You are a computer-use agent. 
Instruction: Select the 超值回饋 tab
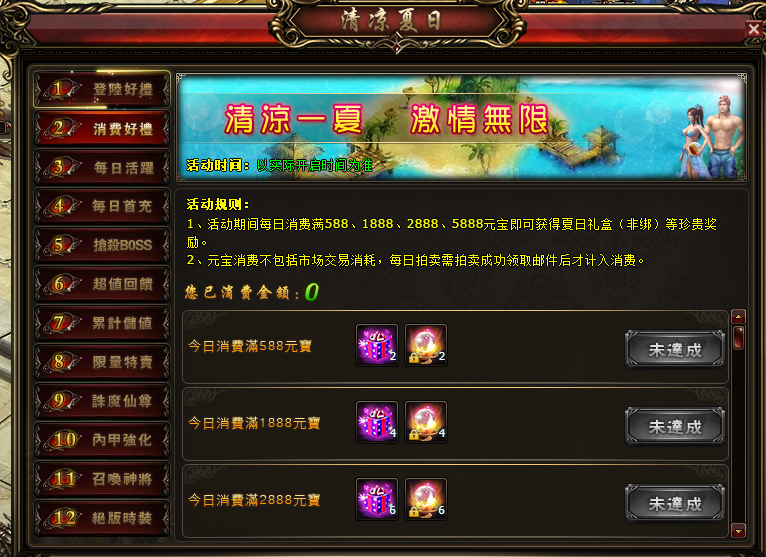[x=102, y=284]
